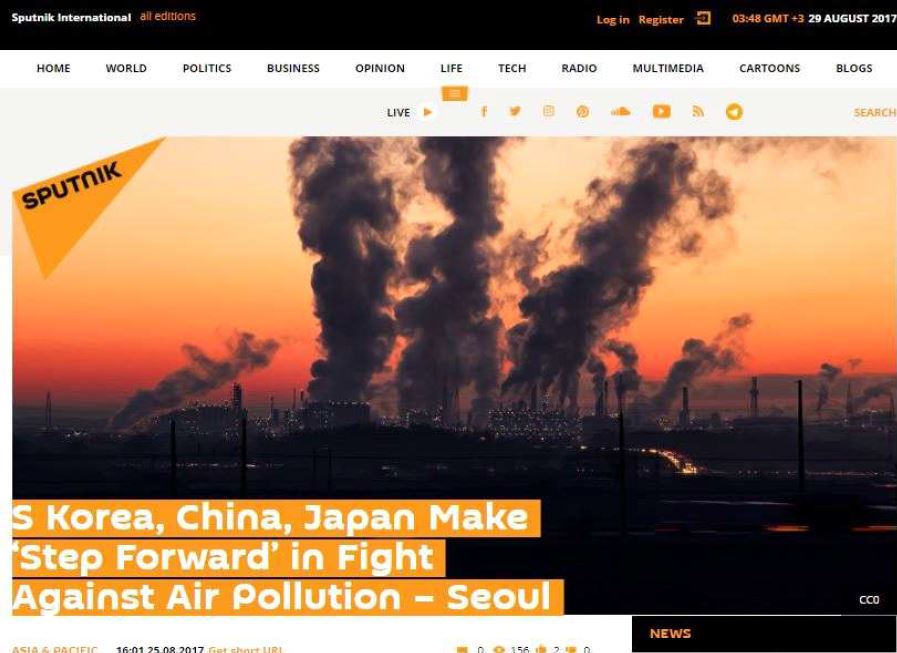Screen dimensions: 897x653
Task: Open the Pinterest social icon
Action: (x=582, y=112)
